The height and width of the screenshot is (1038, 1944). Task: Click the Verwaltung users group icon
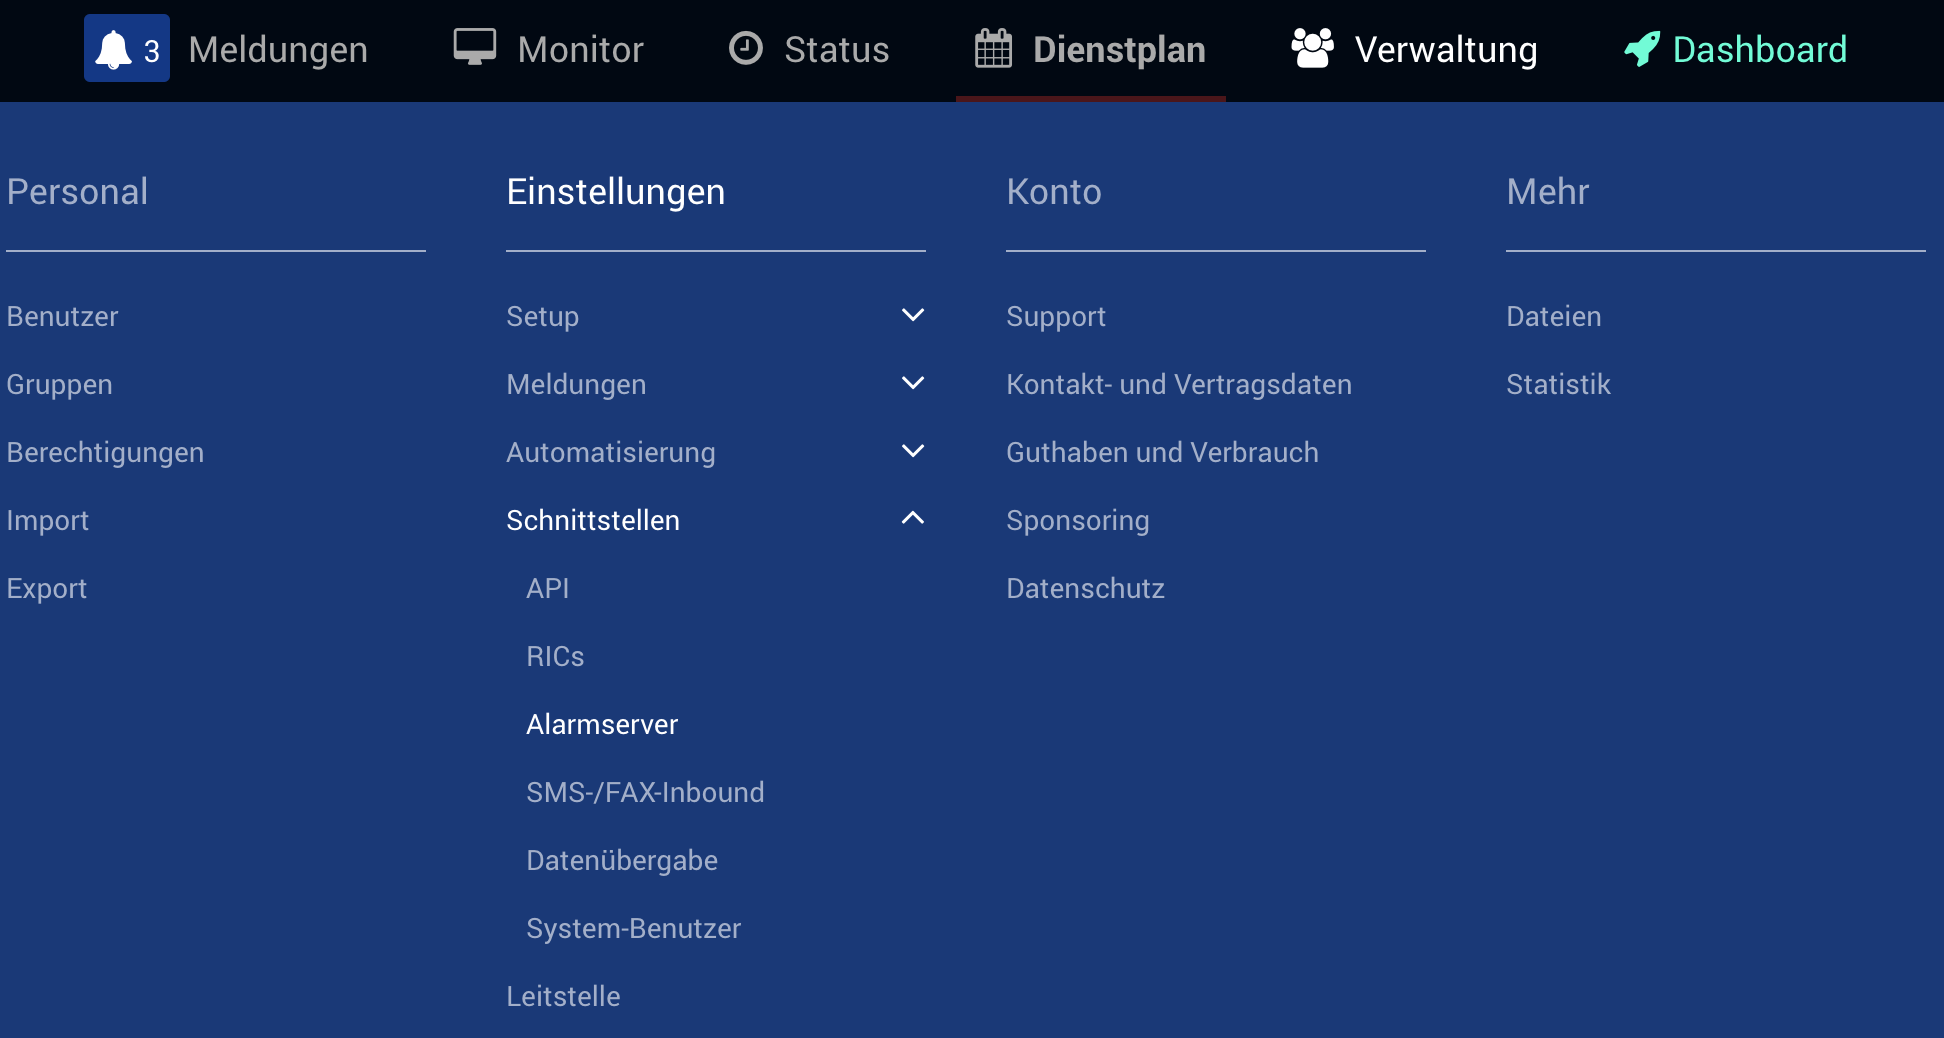click(x=1312, y=48)
